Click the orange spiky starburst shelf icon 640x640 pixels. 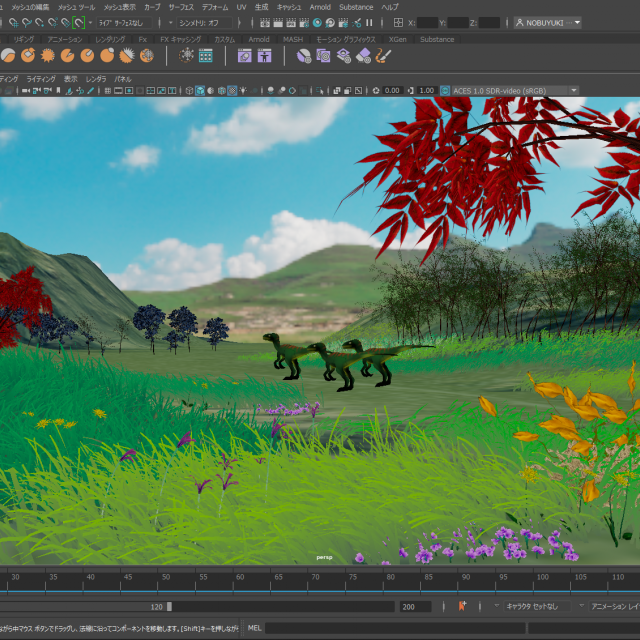click(x=48, y=56)
